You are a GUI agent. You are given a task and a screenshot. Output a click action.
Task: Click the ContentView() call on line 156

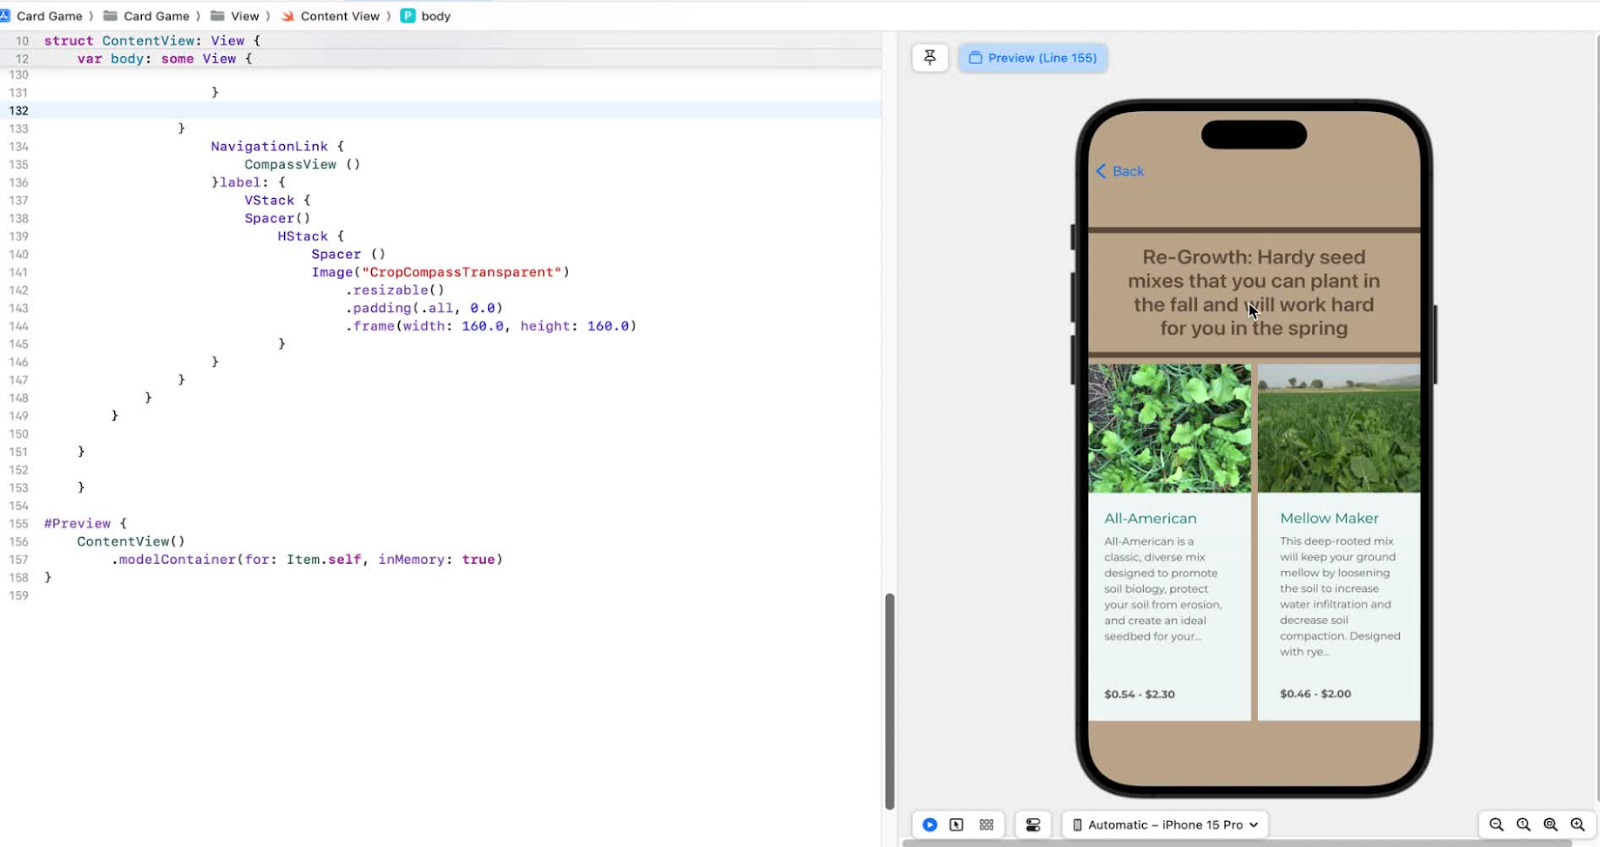coord(131,541)
